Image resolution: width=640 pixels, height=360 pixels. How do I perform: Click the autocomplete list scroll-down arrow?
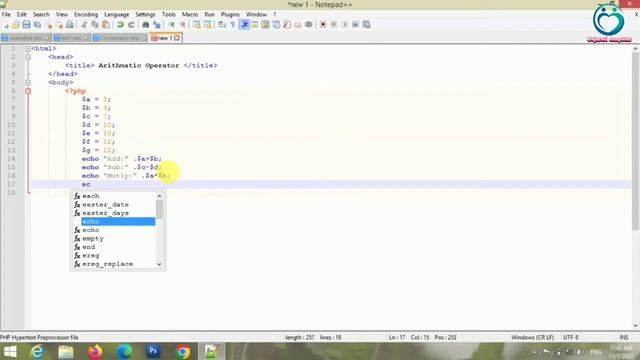159,264
